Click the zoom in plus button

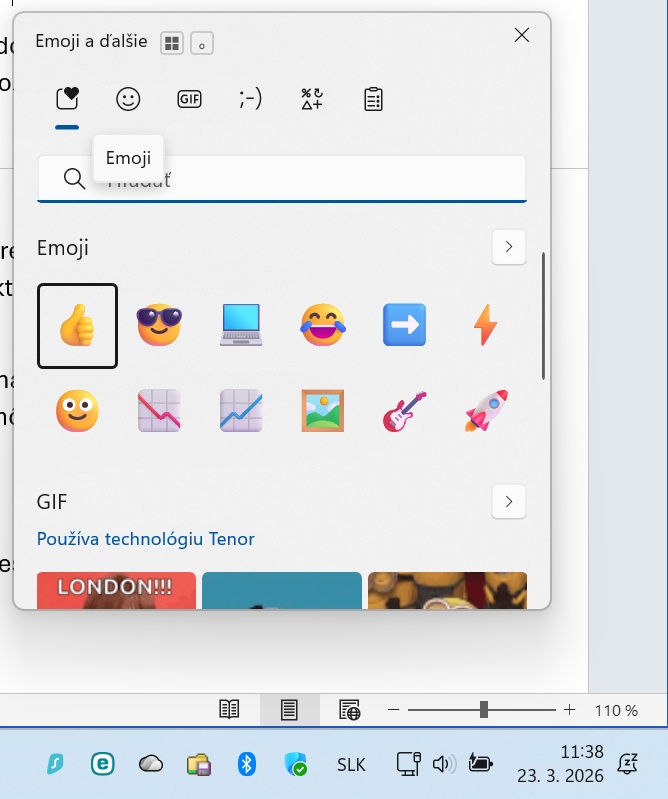point(570,710)
